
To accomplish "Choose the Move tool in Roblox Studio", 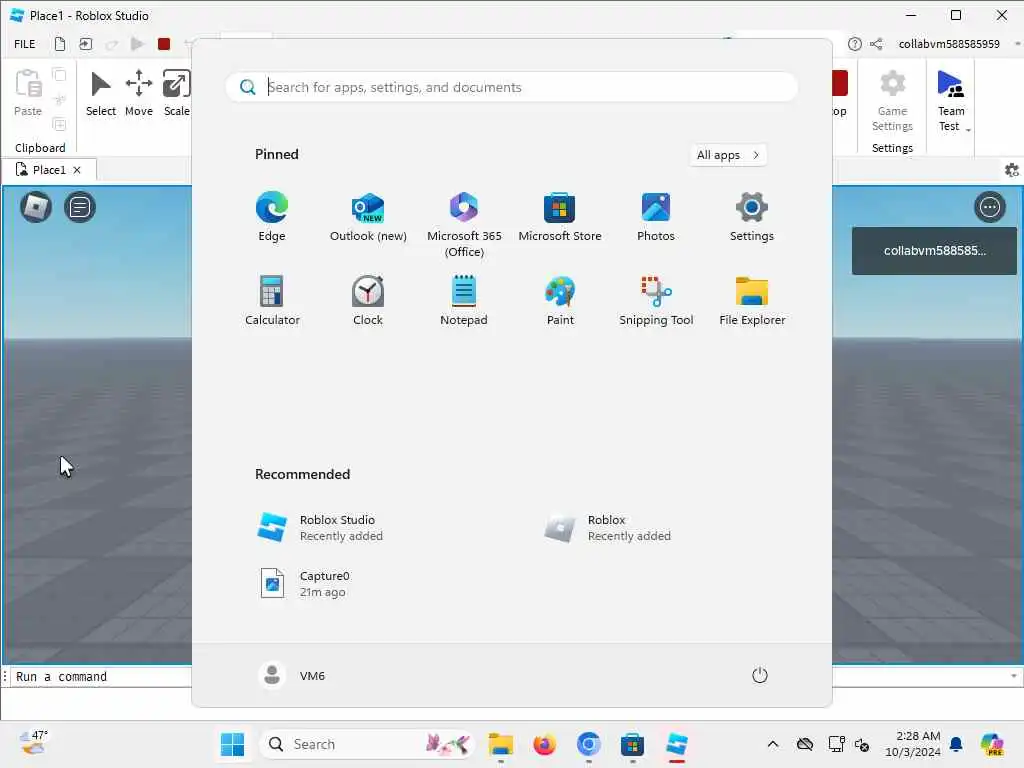I will tap(138, 93).
